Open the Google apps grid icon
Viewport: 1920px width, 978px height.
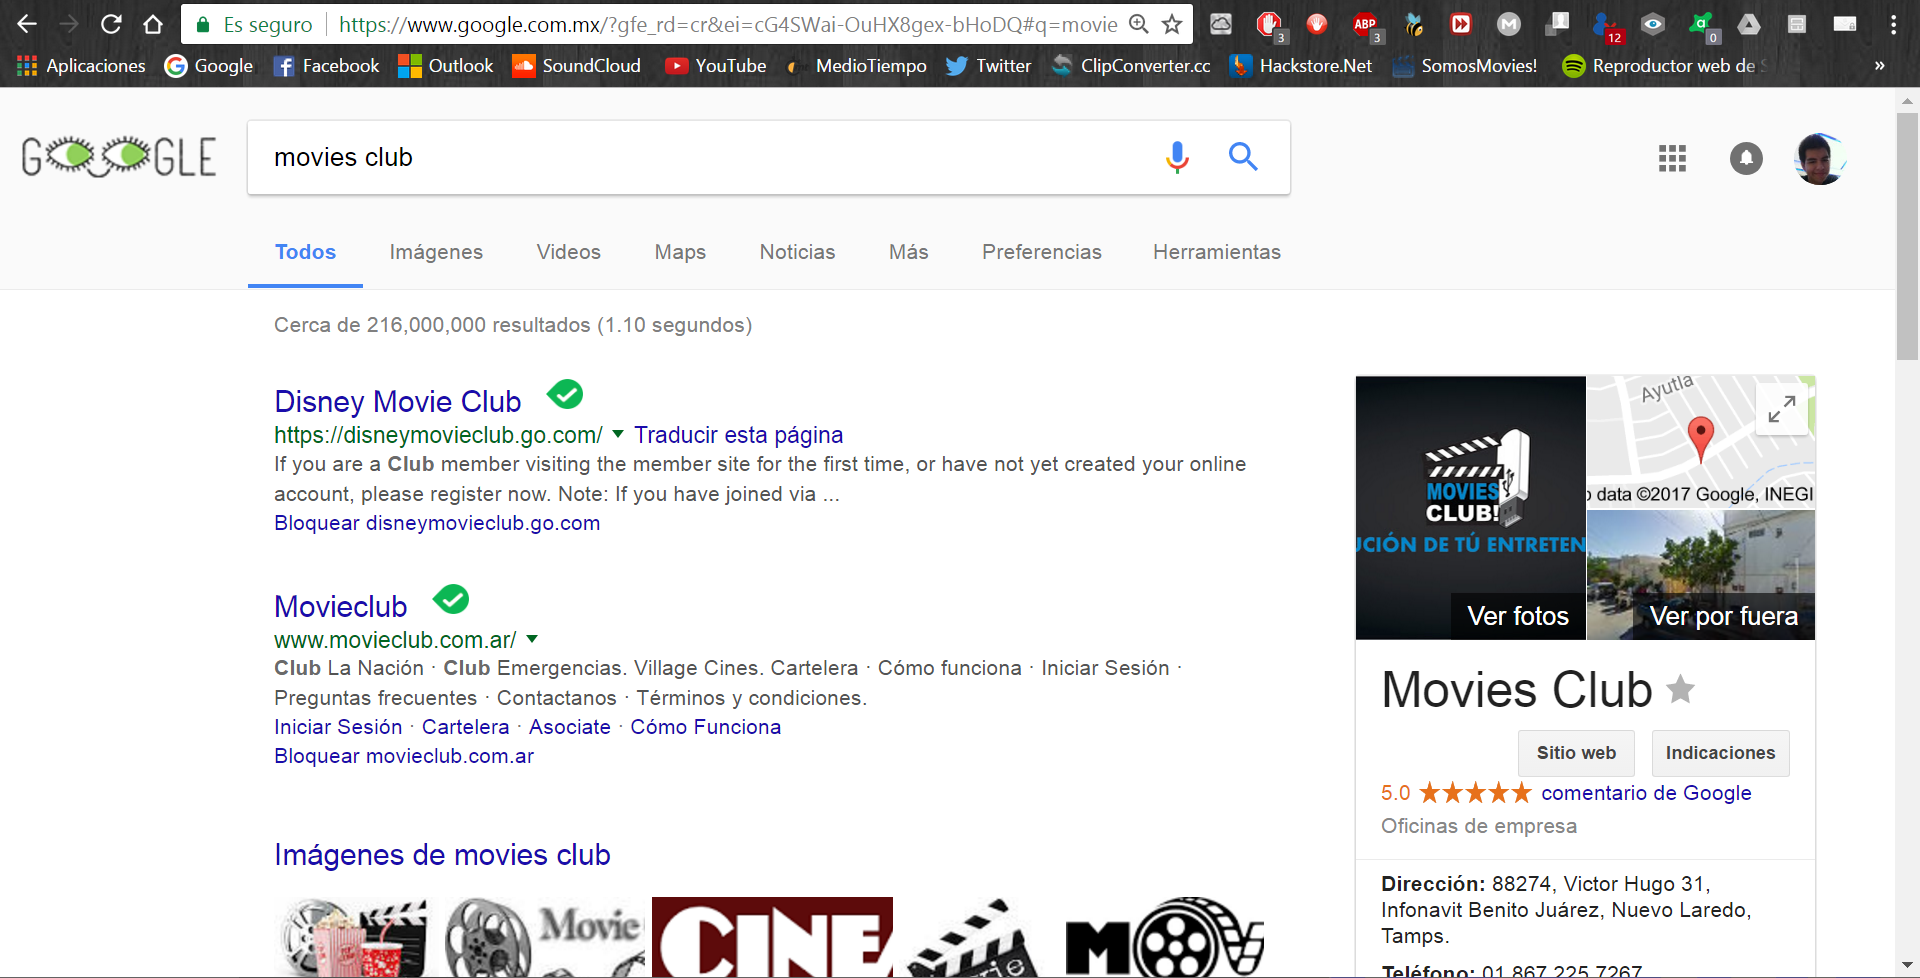click(1672, 158)
